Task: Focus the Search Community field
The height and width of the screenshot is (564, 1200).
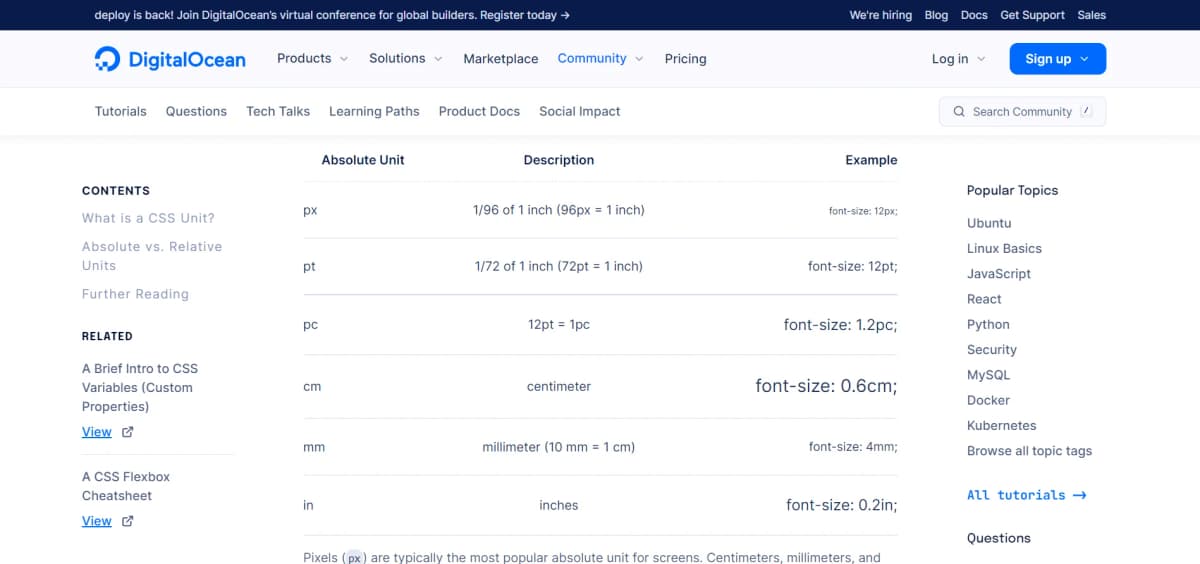Action: [x=1021, y=112]
